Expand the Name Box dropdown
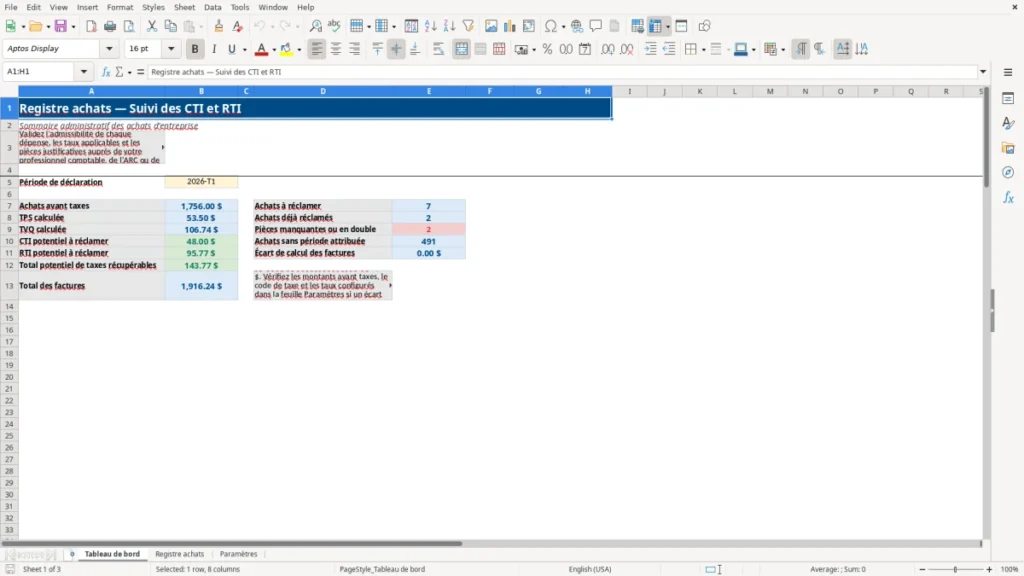 point(84,71)
